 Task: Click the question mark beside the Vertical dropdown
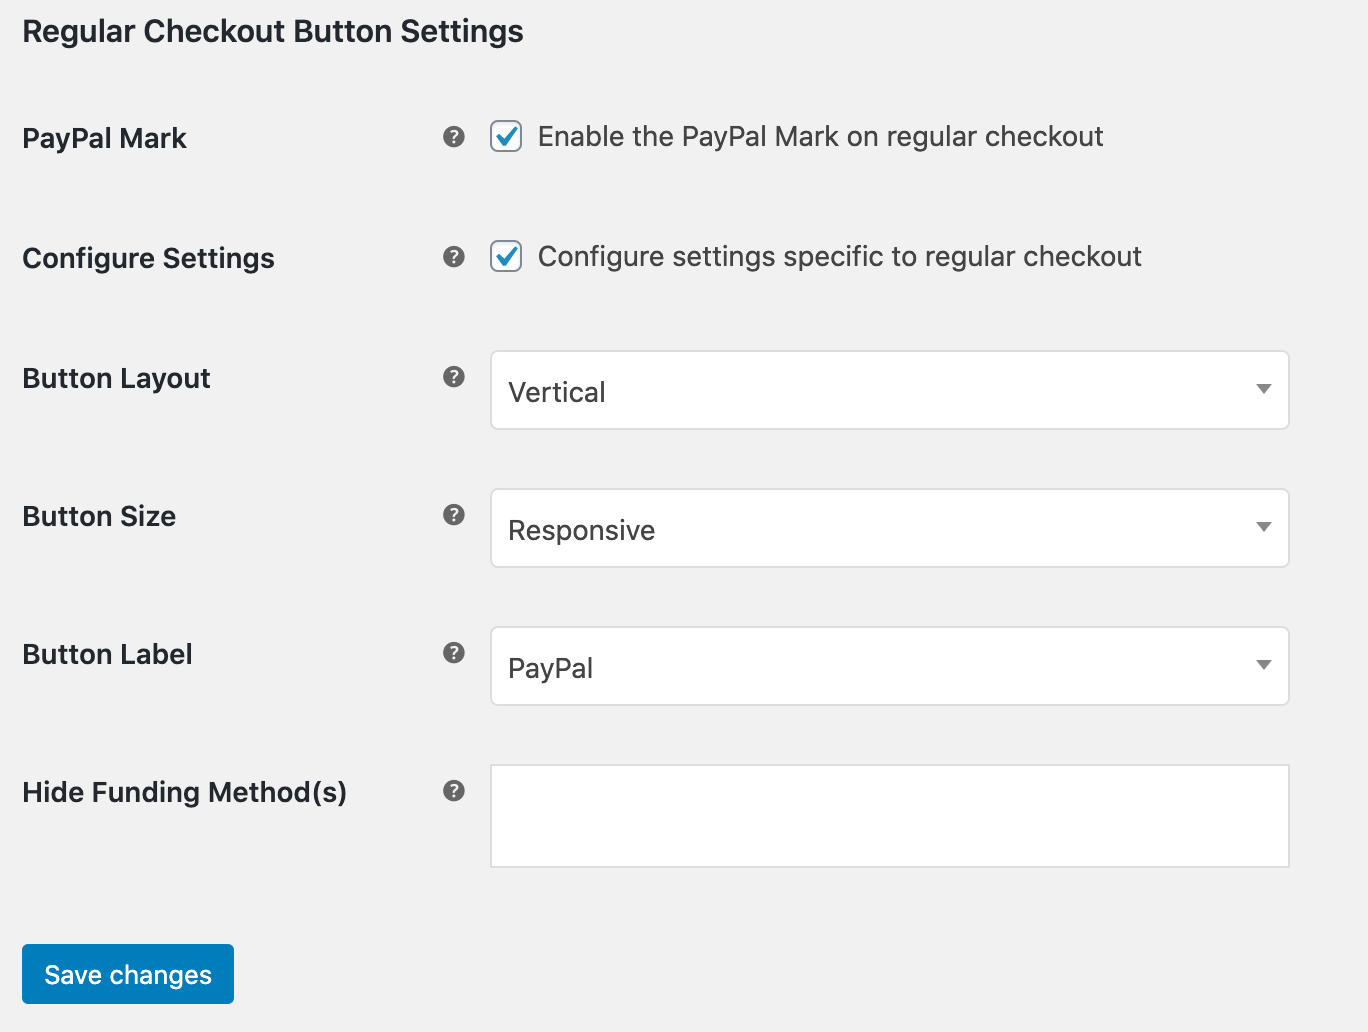point(454,377)
